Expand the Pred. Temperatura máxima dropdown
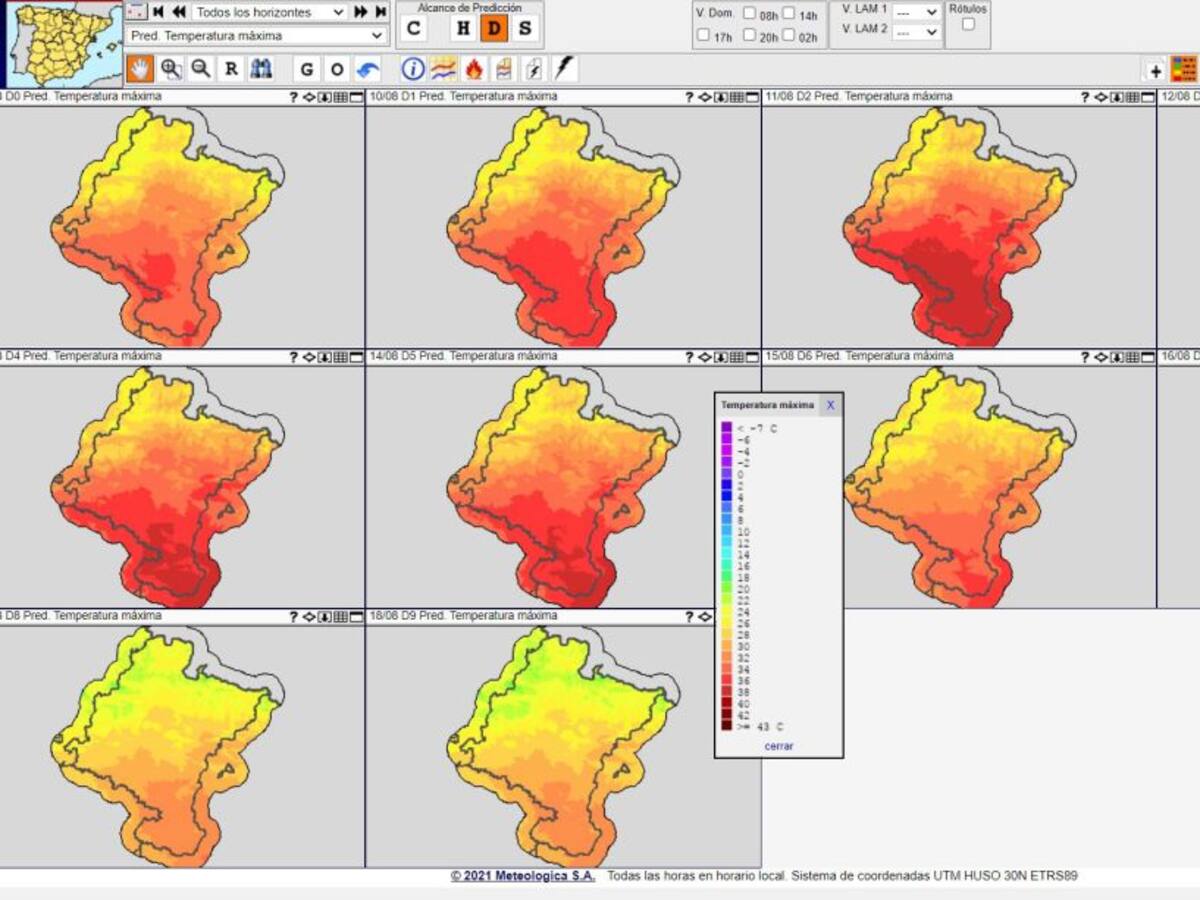 (x=258, y=35)
